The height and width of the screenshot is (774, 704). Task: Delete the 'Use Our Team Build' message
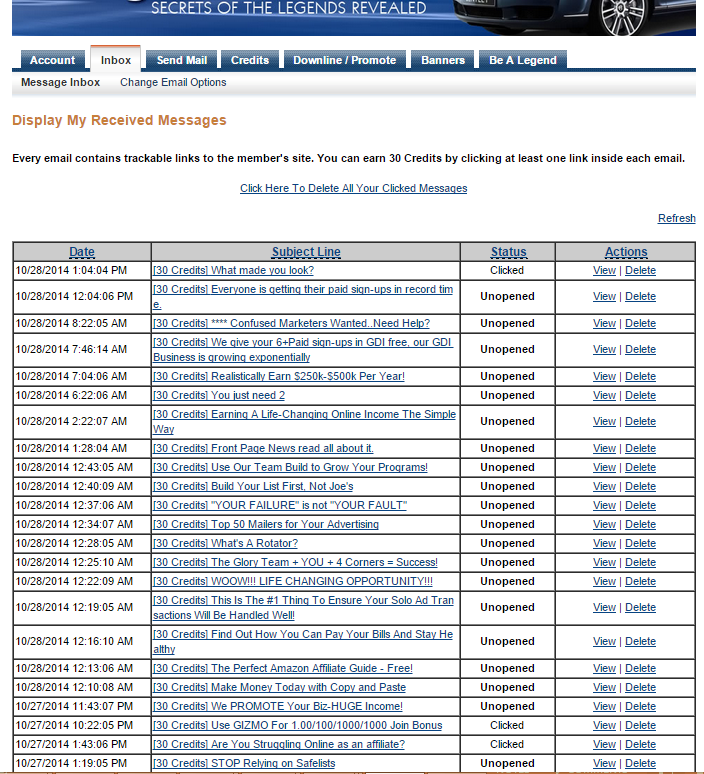640,467
